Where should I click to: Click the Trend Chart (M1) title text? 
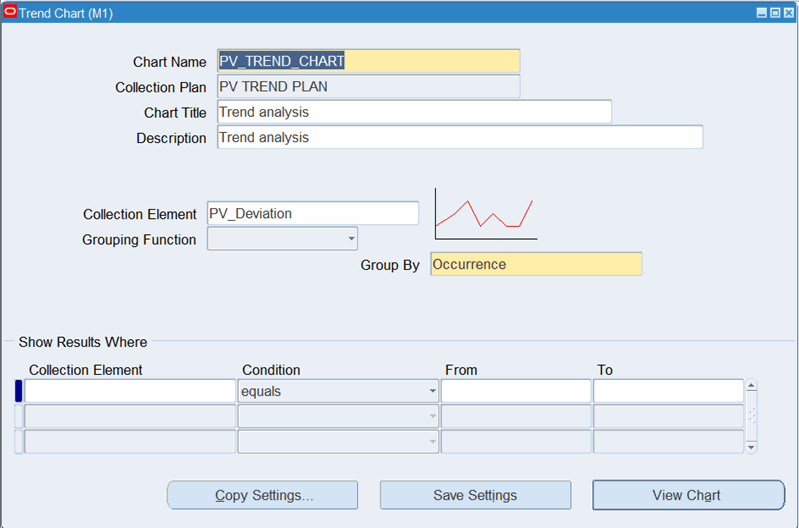(x=66, y=13)
